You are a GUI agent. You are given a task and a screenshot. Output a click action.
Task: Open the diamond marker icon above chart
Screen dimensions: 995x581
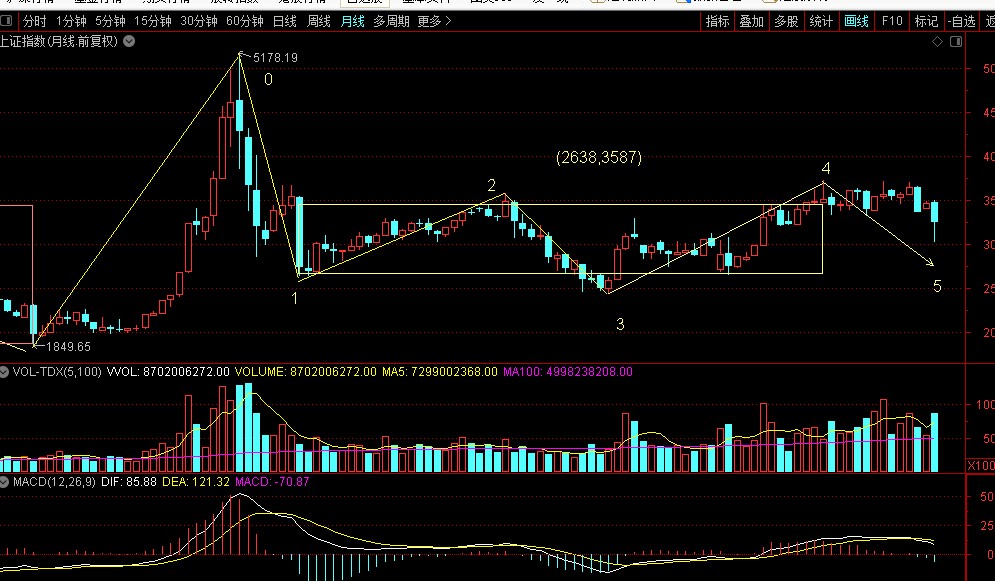937,42
